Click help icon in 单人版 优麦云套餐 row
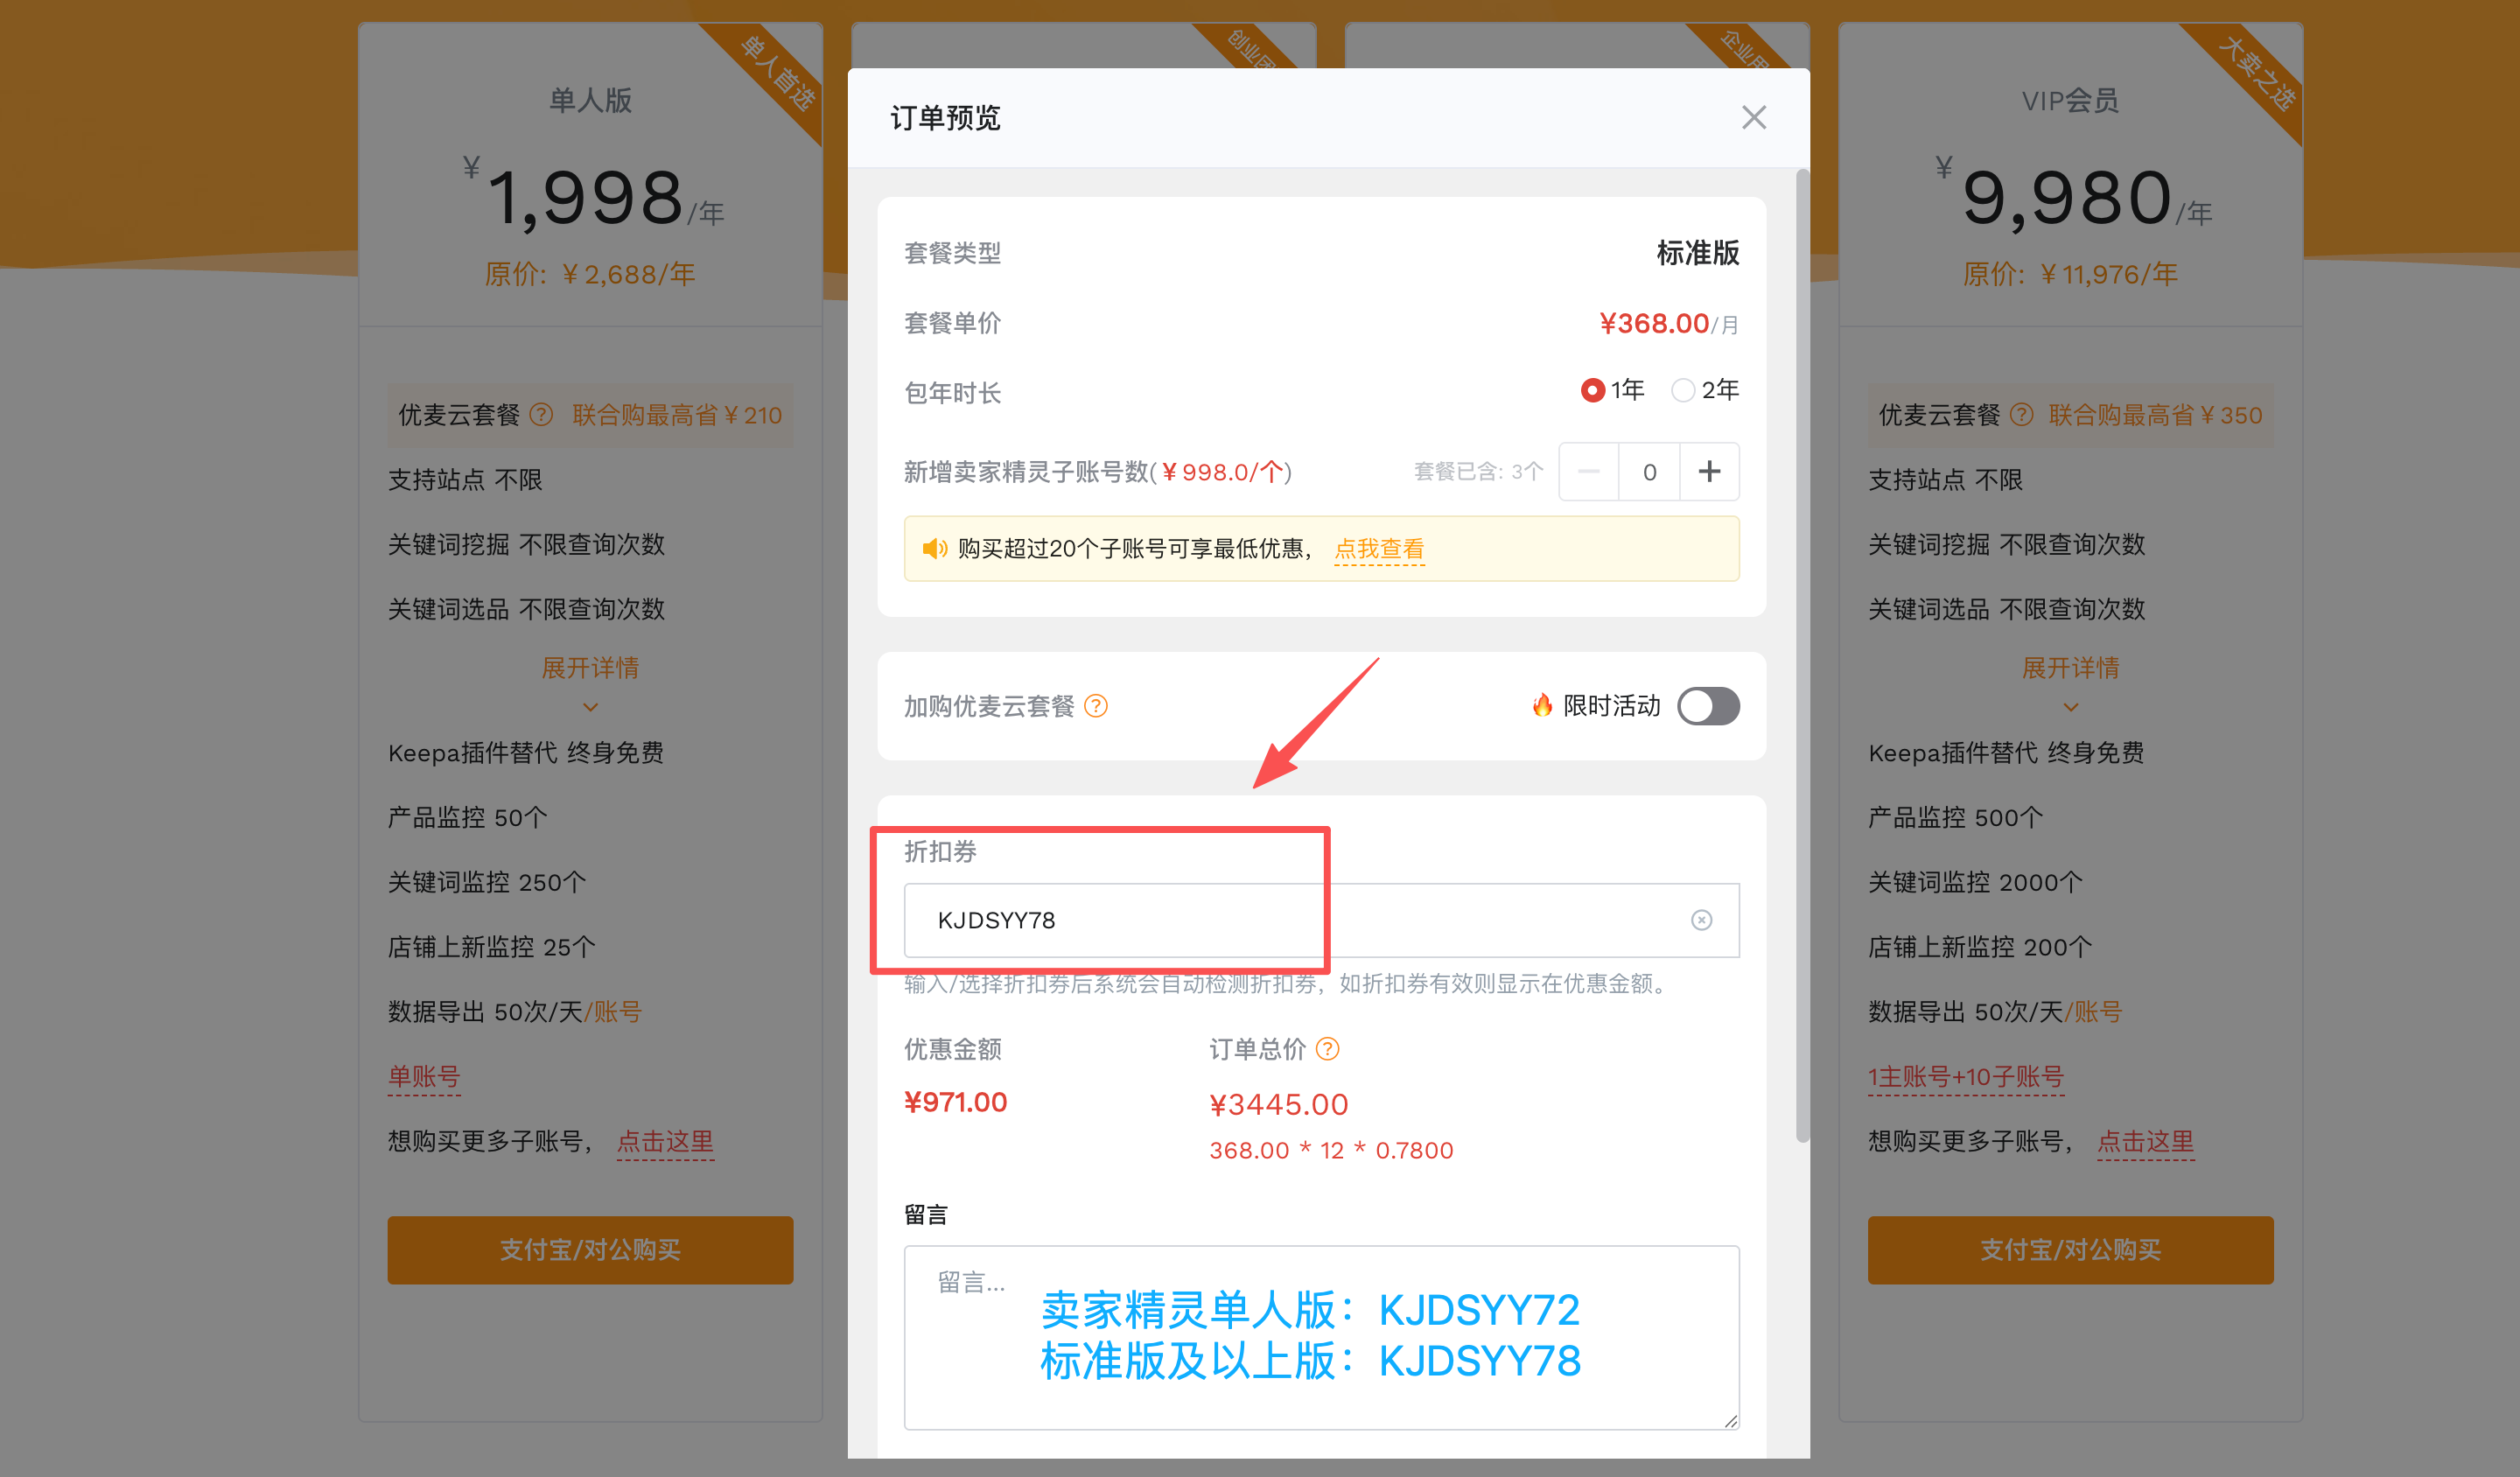Screen dimensions: 2520x1477 click(541, 415)
